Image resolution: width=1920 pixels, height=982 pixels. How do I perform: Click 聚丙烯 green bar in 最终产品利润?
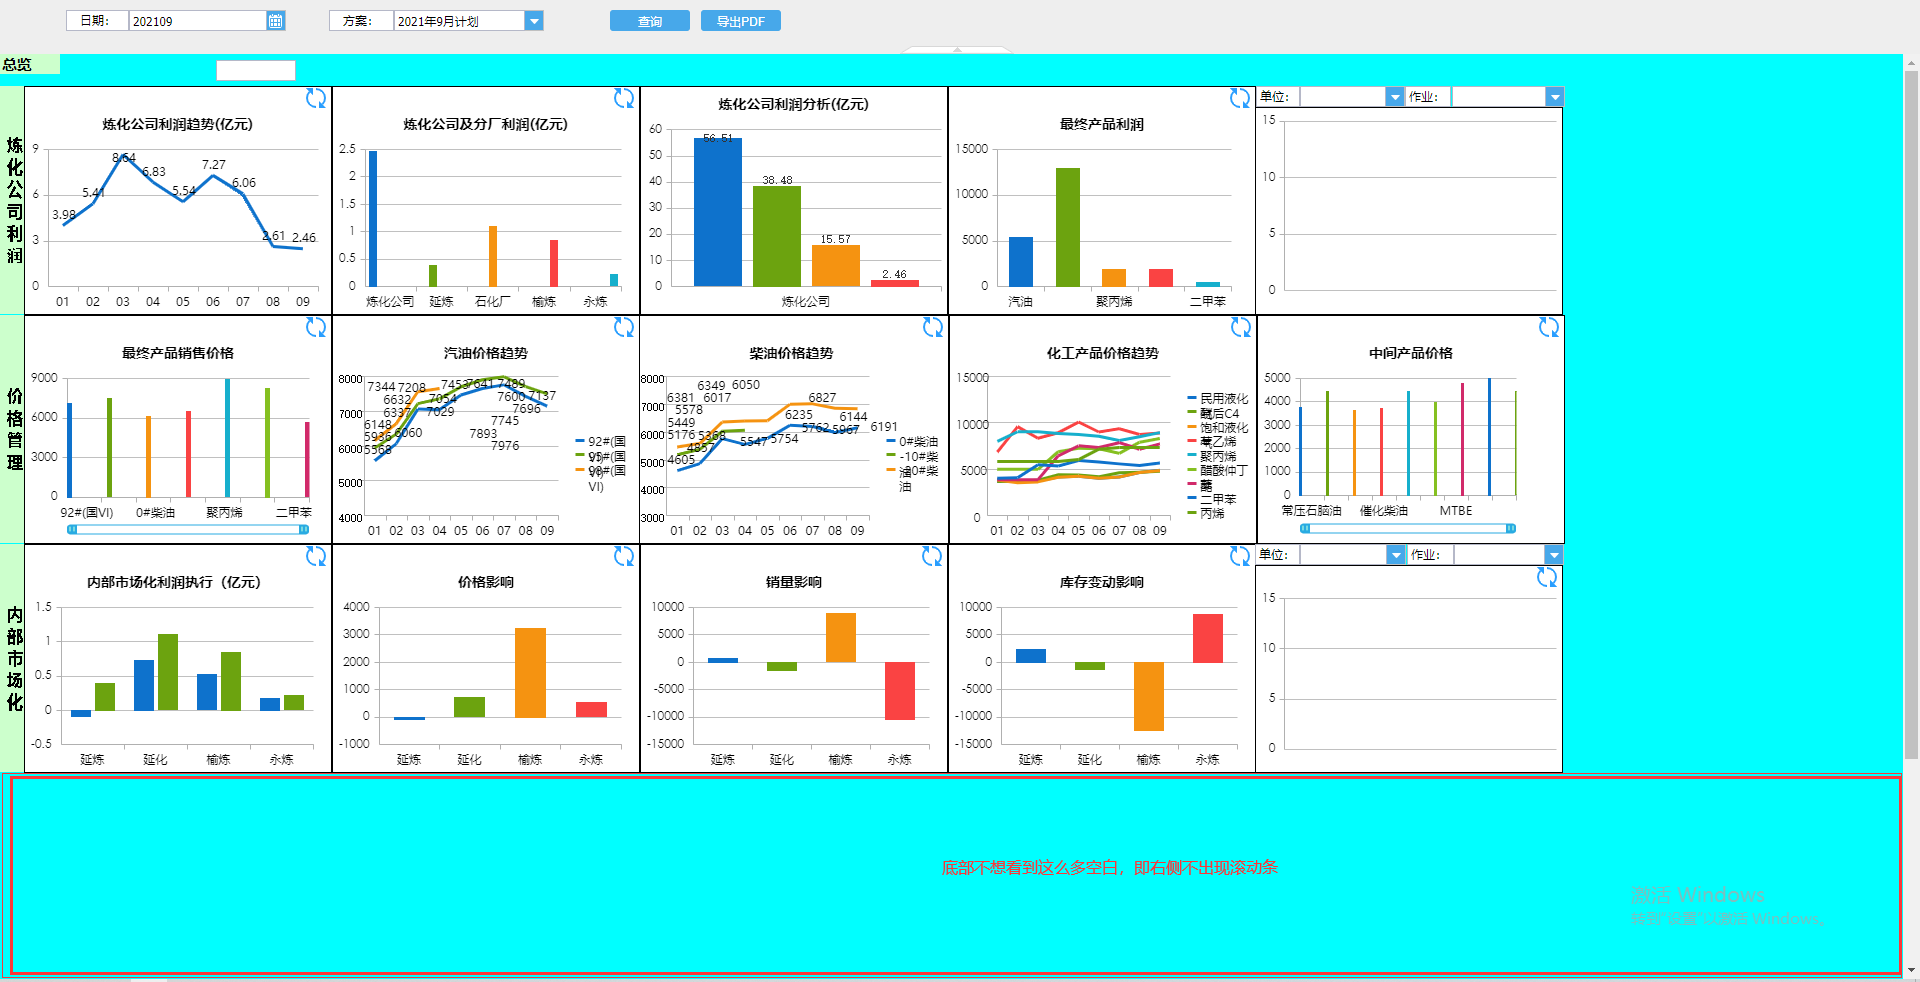click(x=1068, y=227)
